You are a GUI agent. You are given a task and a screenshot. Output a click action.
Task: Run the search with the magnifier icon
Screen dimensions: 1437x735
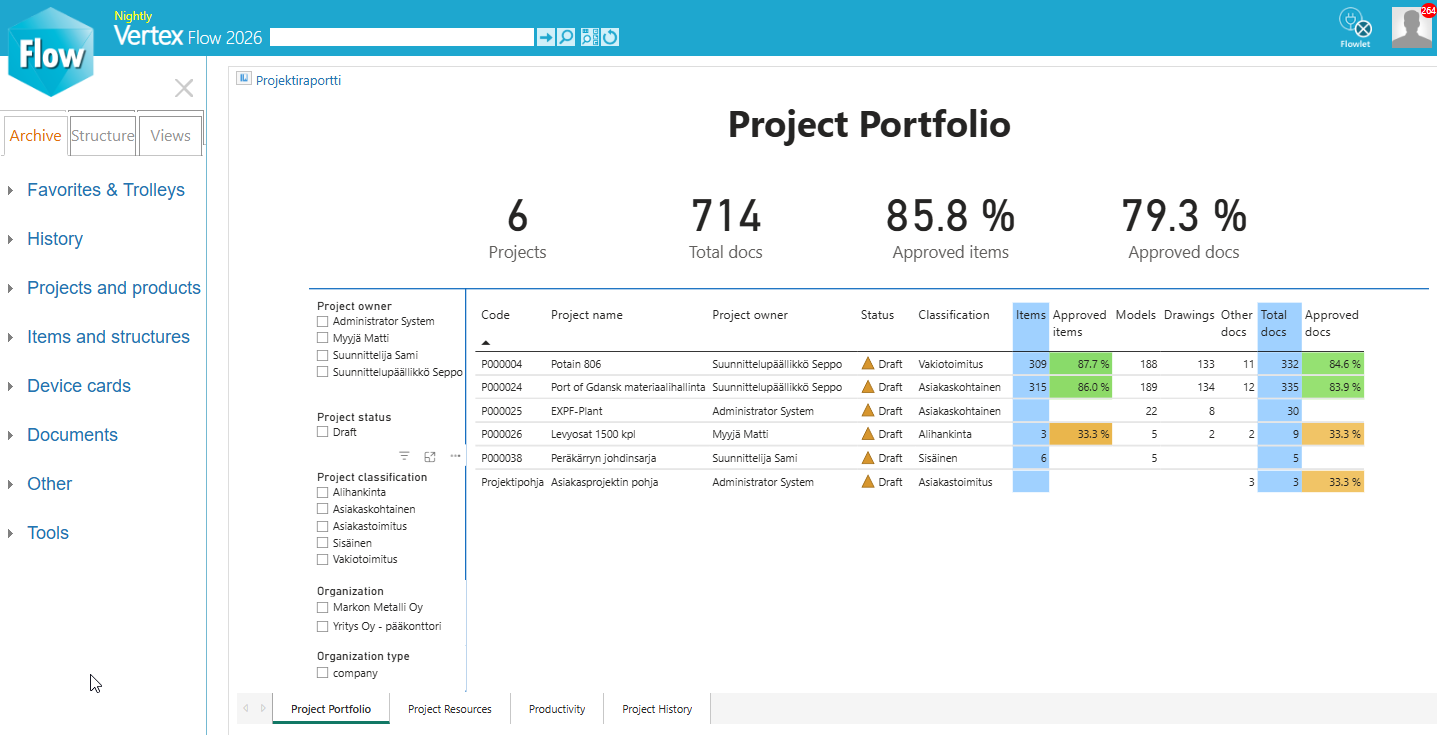pyautogui.click(x=565, y=36)
